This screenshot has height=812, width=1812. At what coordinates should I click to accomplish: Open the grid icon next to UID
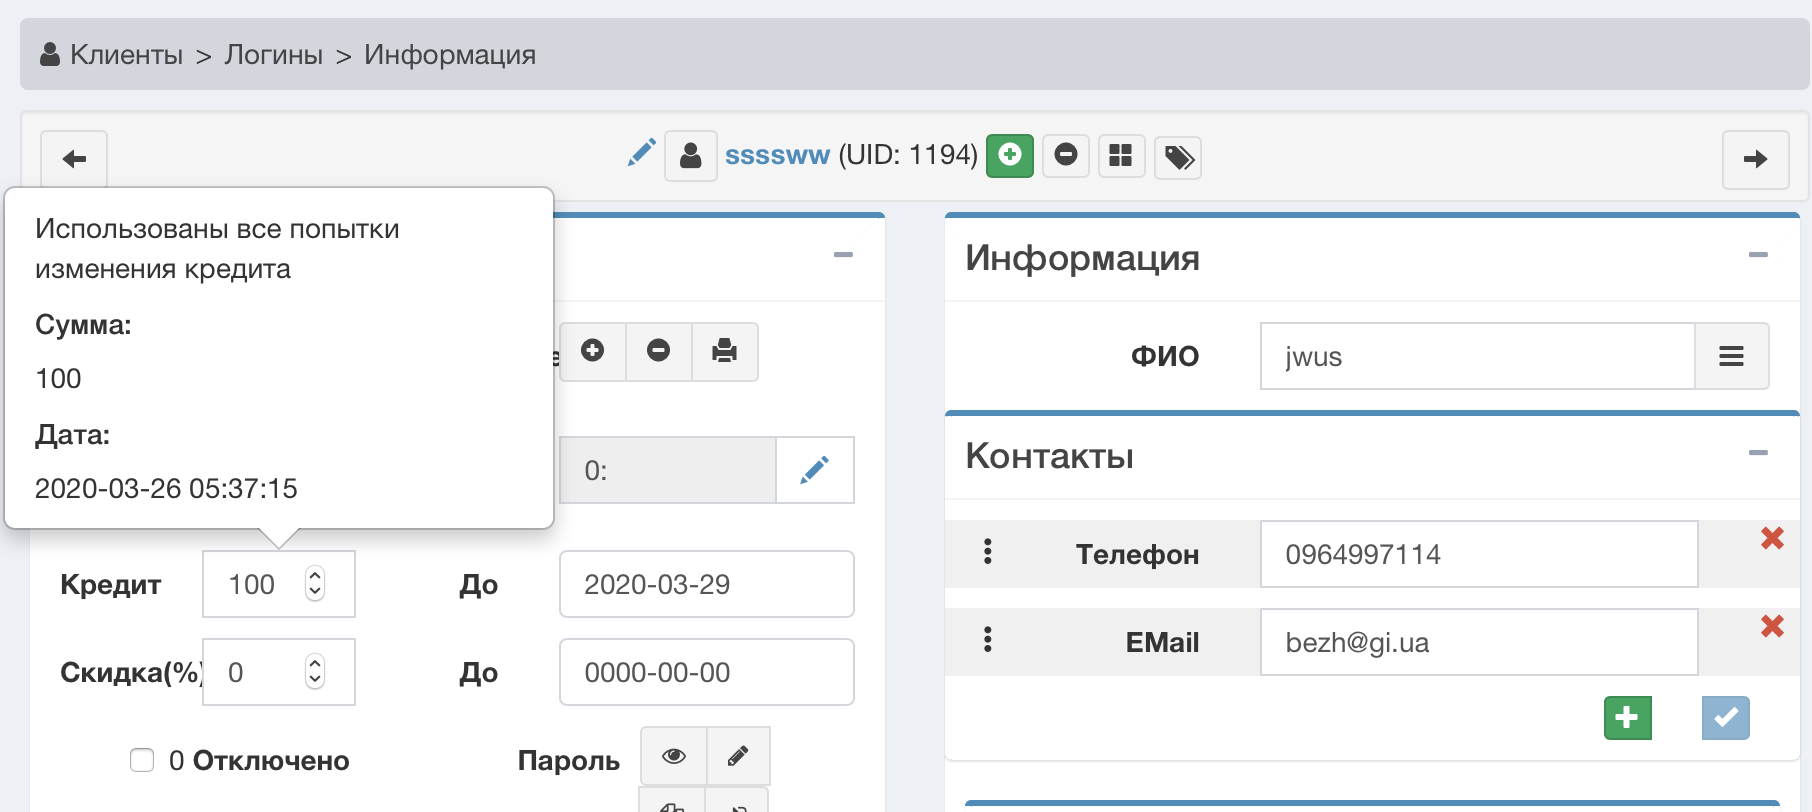1121,156
